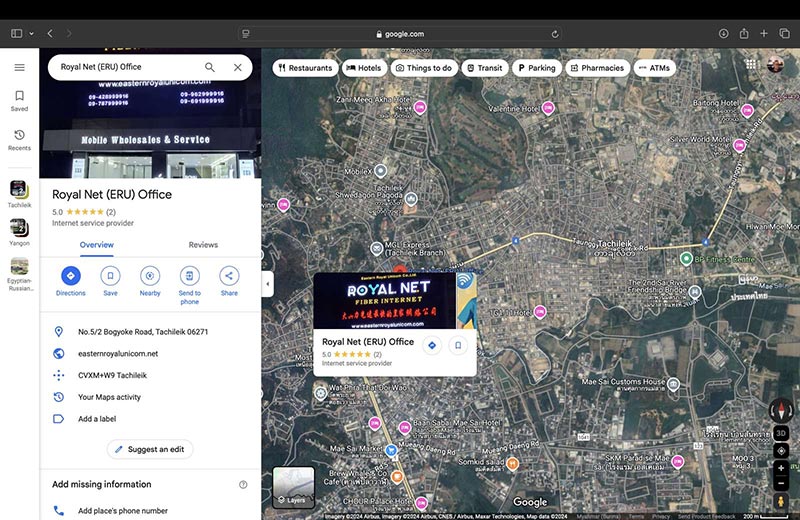Click the Suggest an edit button

(150, 449)
